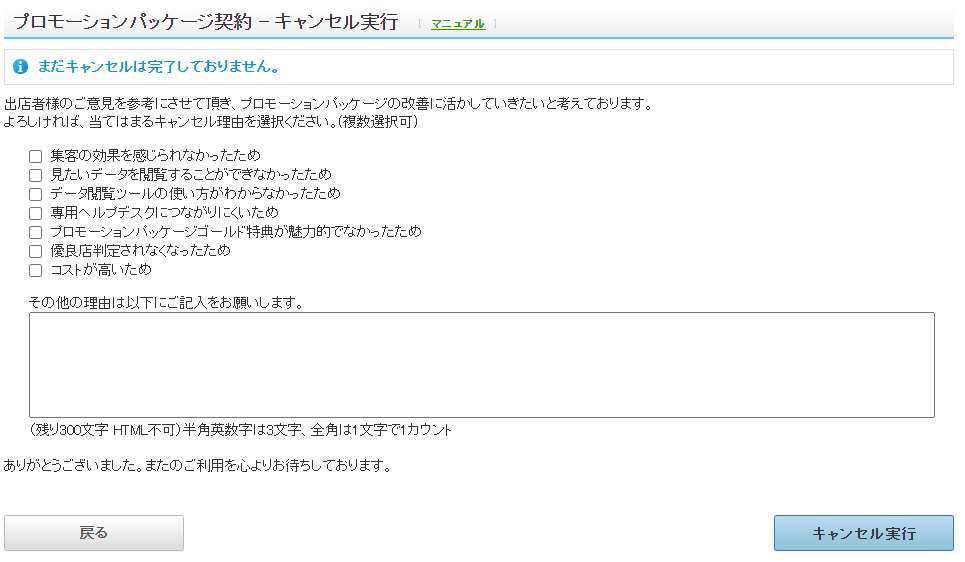Tick 見たいデータを閲覧することができなかったため option

tap(36, 175)
